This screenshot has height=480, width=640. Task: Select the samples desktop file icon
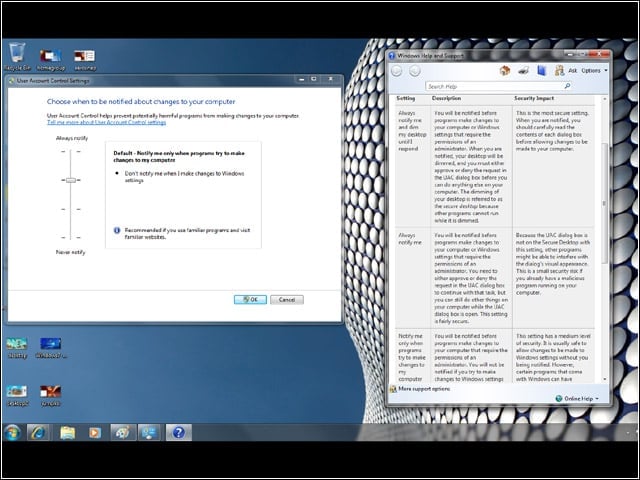click(x=50, y=396)
